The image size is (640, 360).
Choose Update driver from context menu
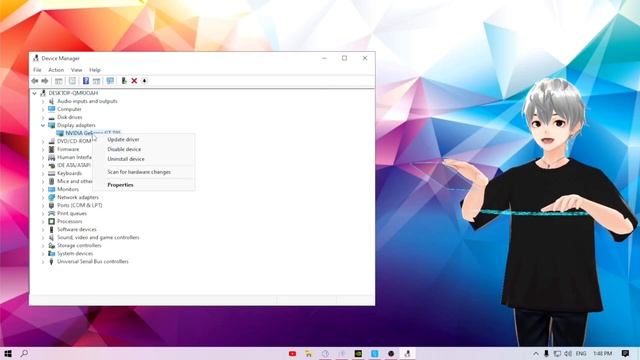[123, 139]
